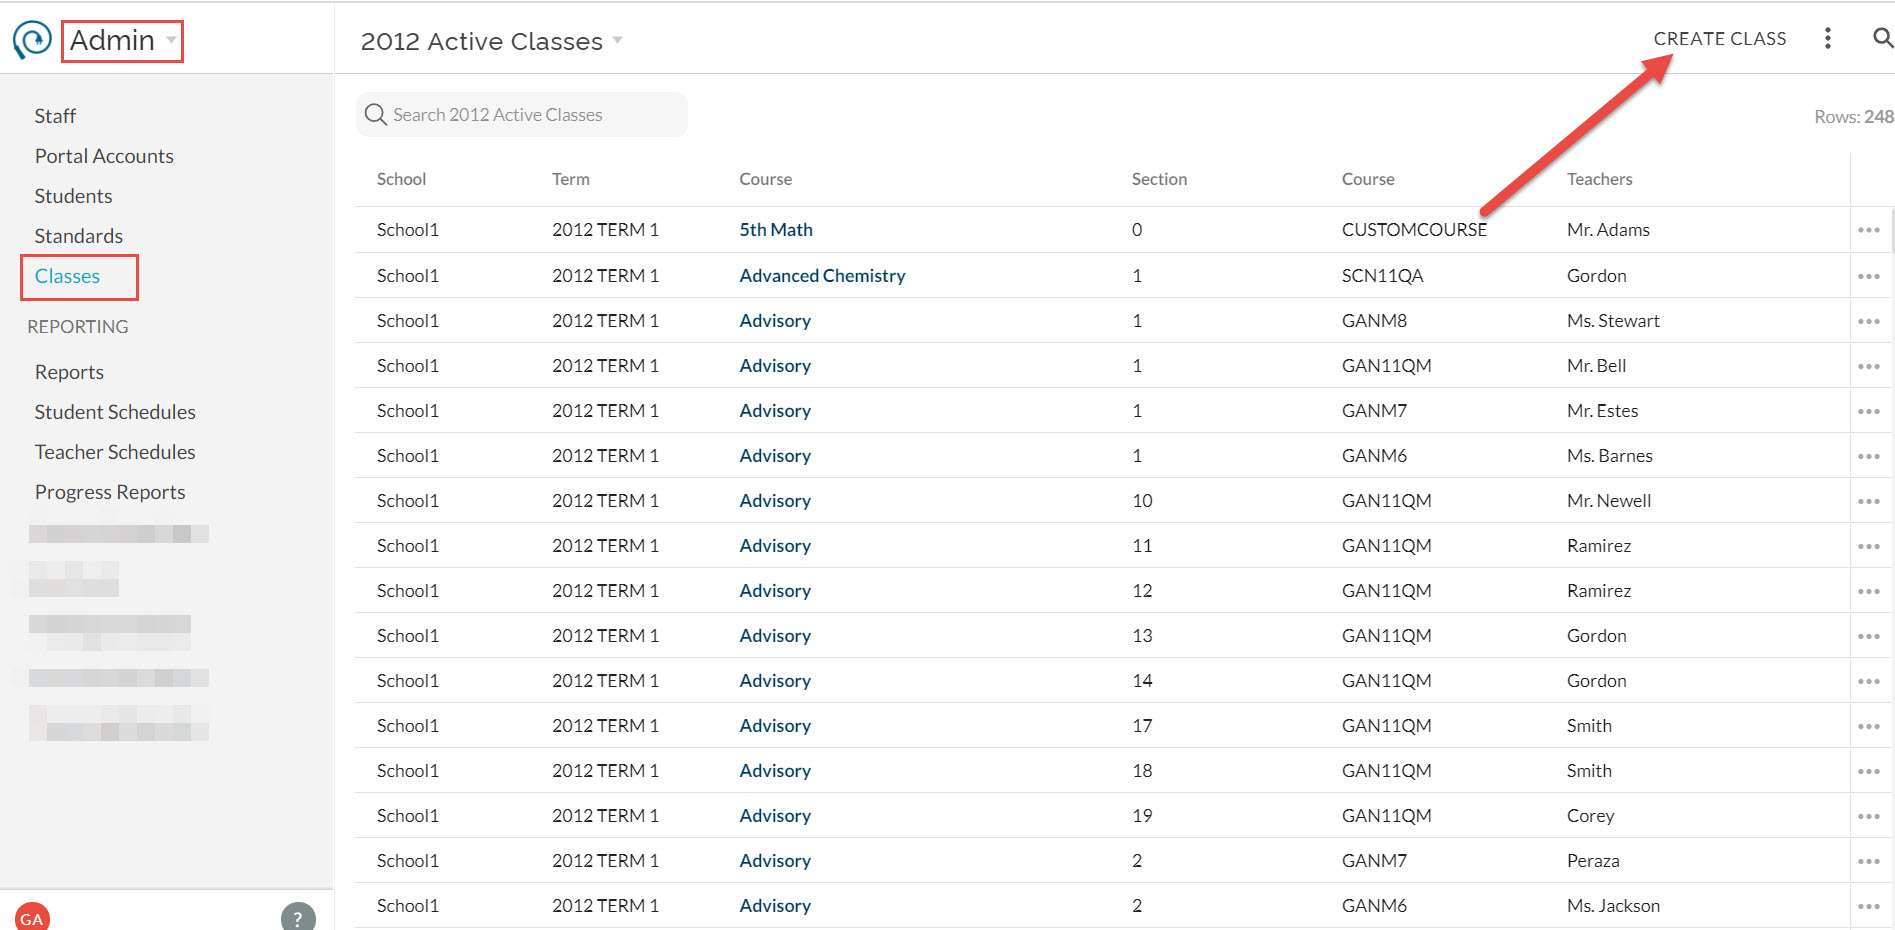Open the Advisory link taught by Ms. Jackson

(x=775, y=906)
